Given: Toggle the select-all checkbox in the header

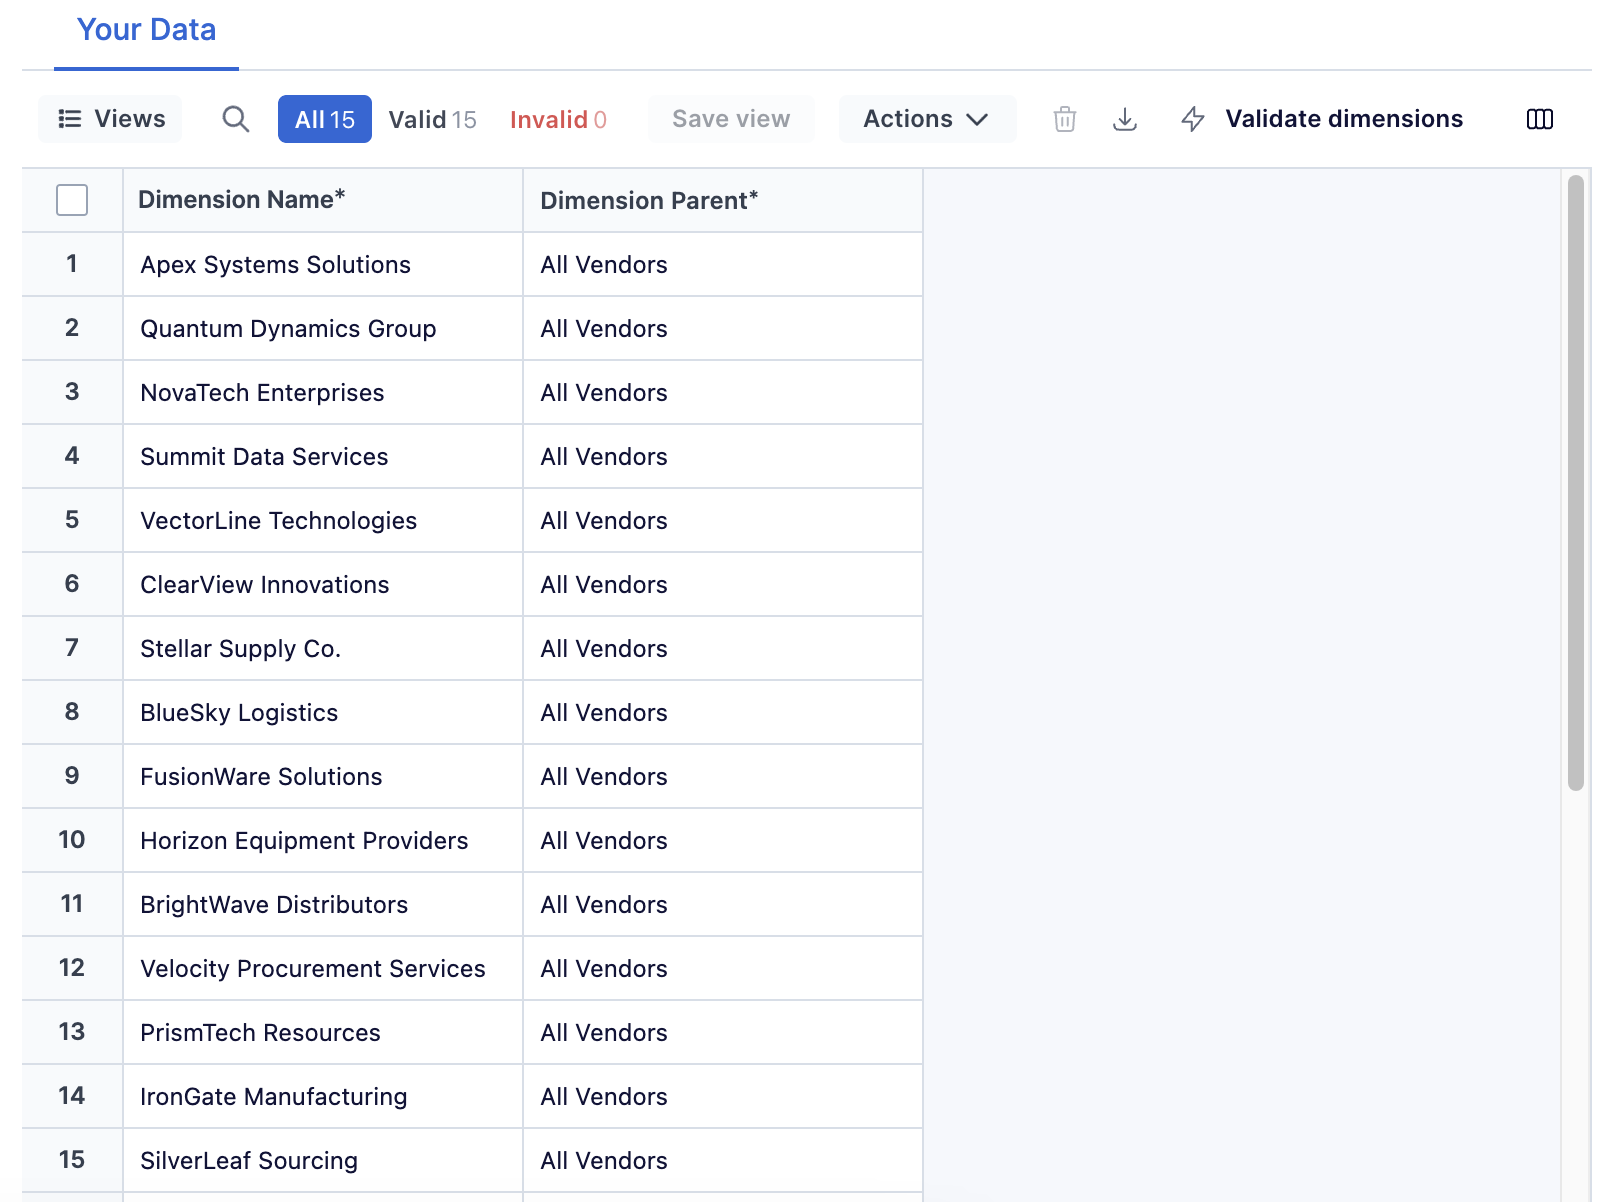Looking at the screenshot, I should [72, 200].
